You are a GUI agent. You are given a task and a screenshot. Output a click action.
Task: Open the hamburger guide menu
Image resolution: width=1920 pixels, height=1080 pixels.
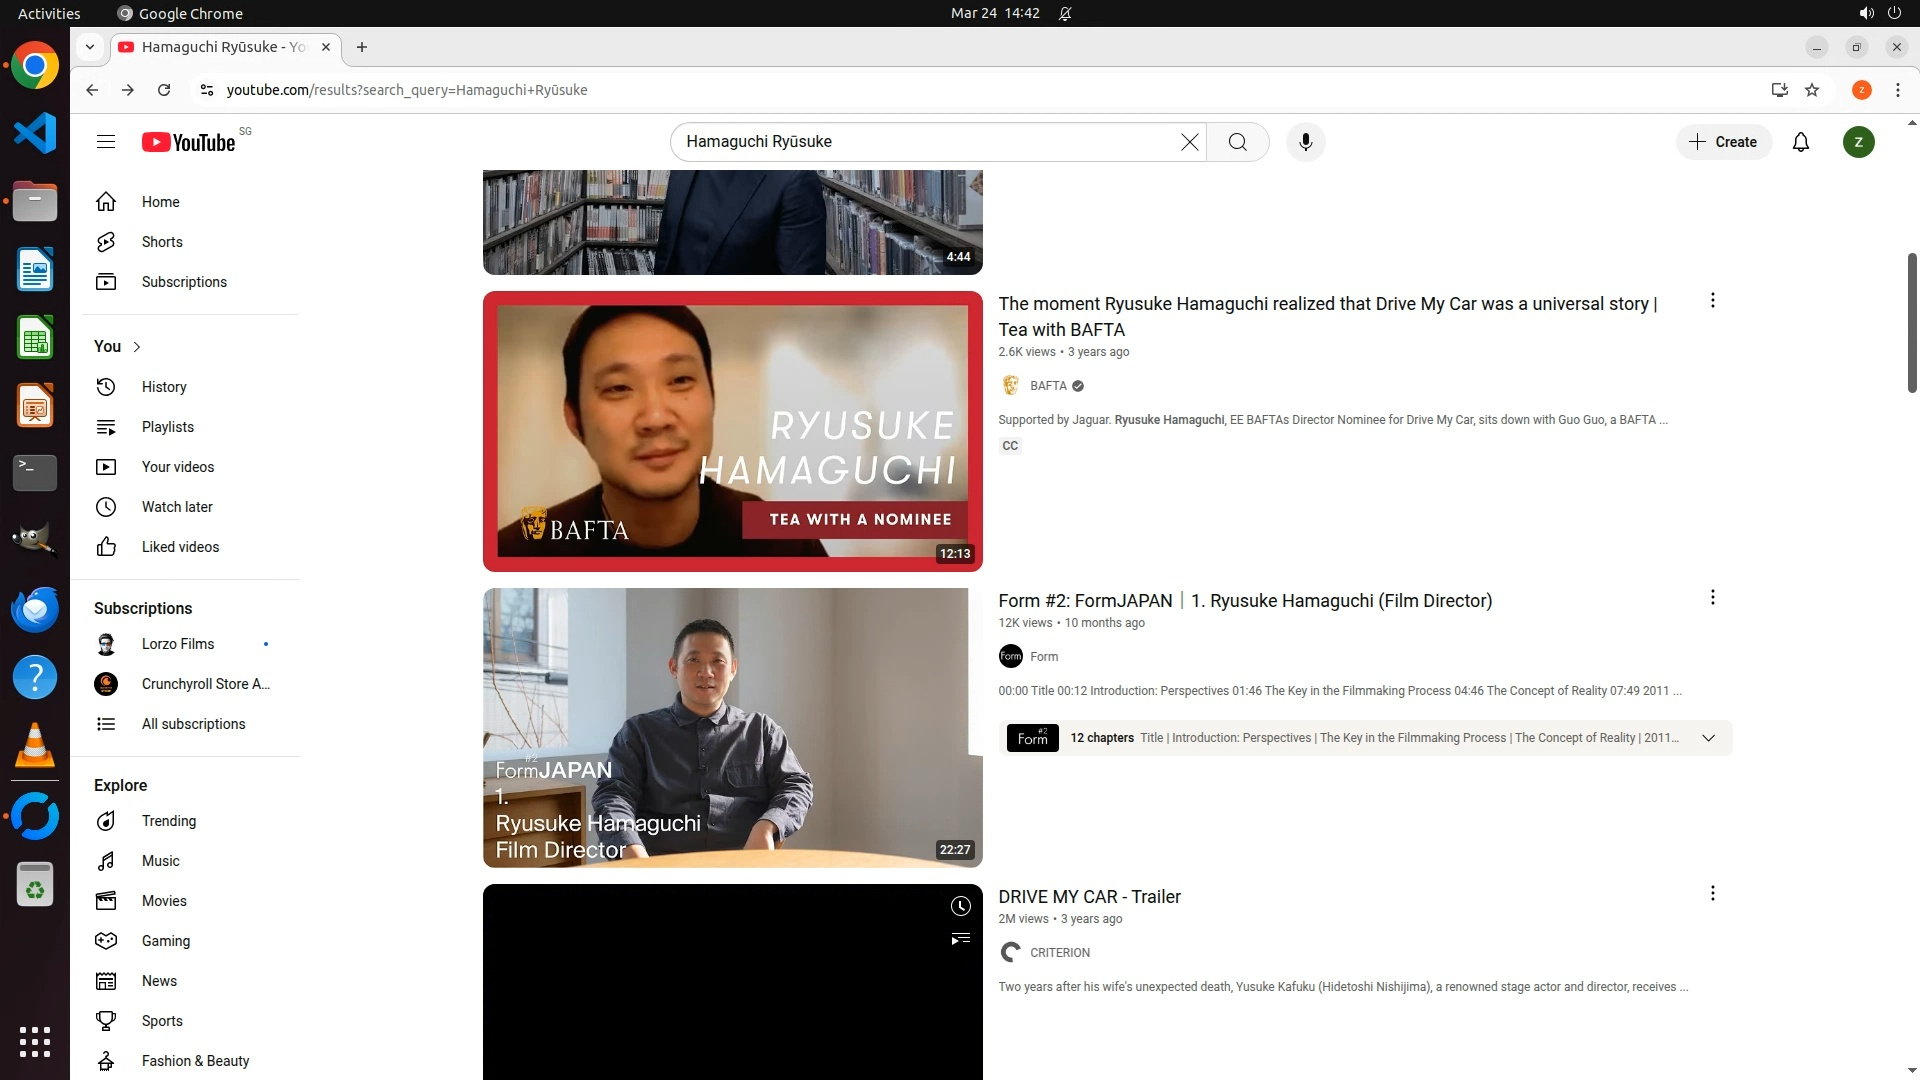tap(106, 142)
